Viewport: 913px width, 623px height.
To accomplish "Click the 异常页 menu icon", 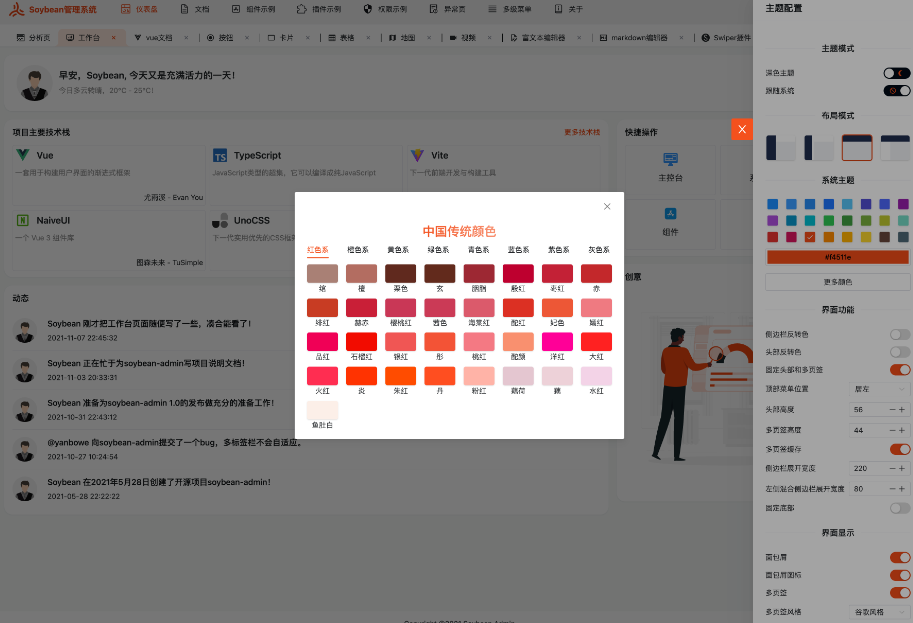I will tap(433, 9).
